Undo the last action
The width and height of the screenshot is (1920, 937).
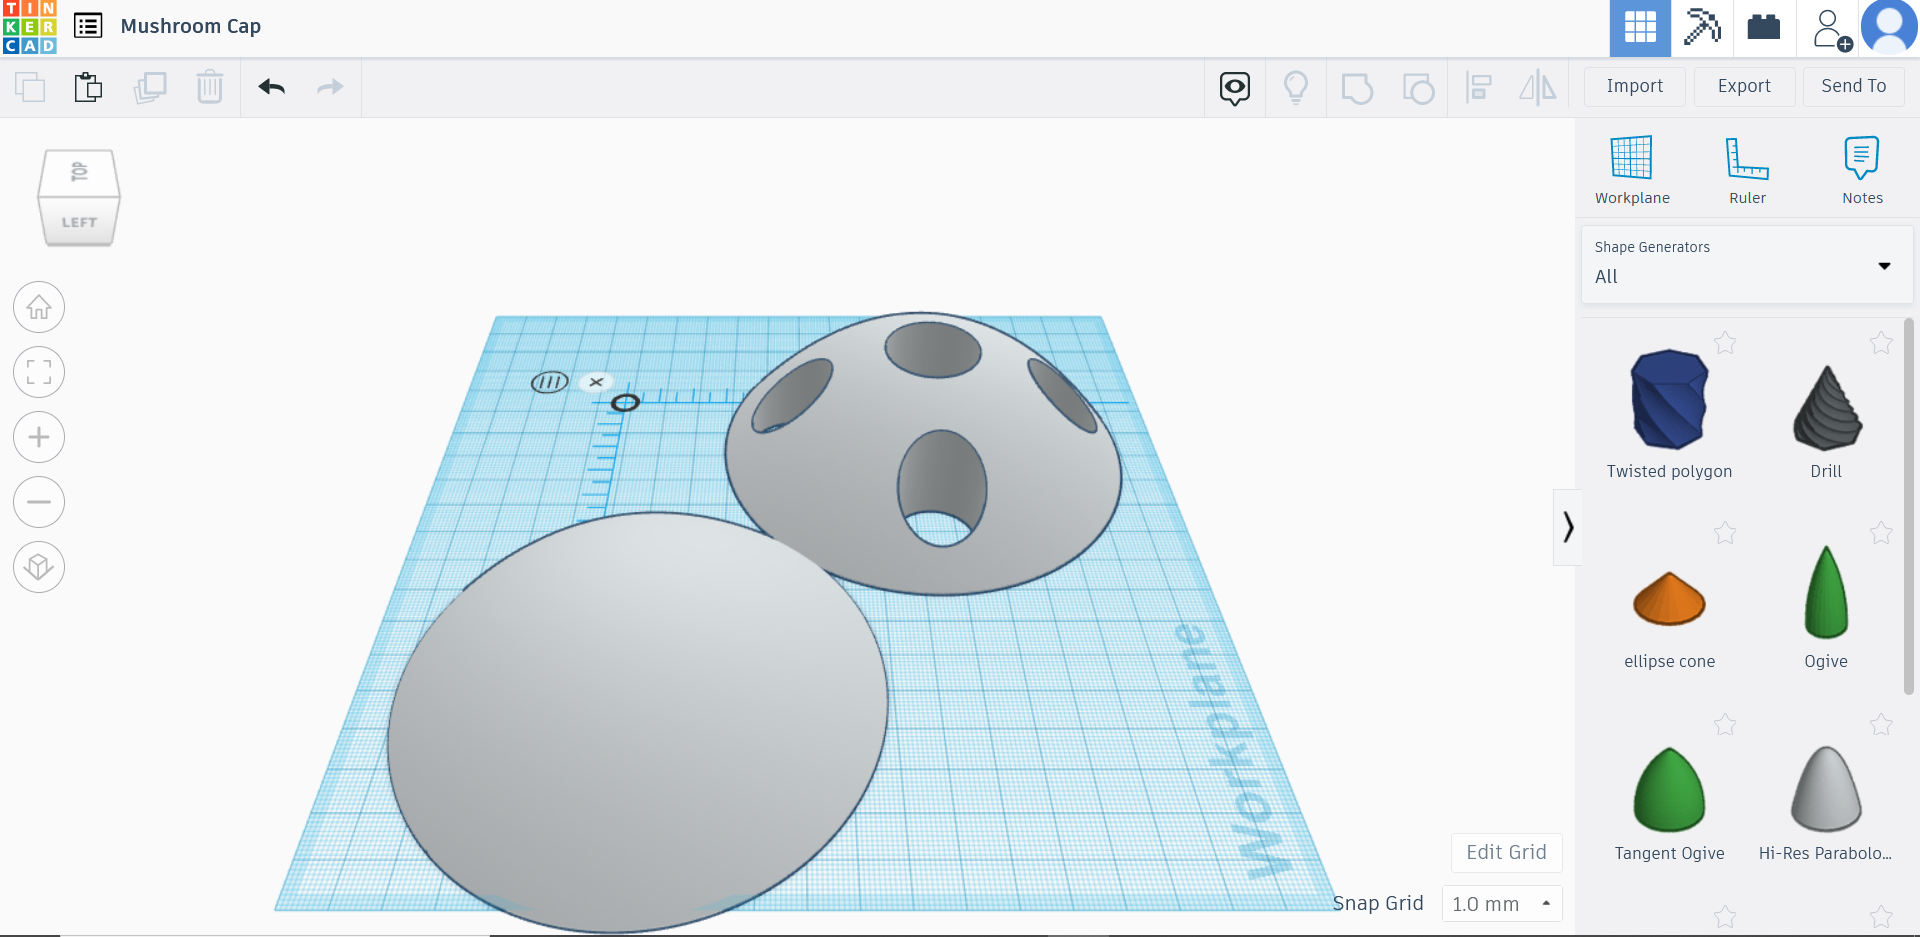270,87
